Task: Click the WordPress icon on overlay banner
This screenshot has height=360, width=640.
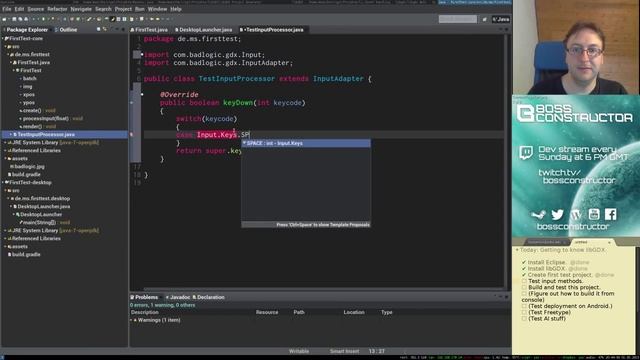Action: pyautogui.click(x=576, y=214)
